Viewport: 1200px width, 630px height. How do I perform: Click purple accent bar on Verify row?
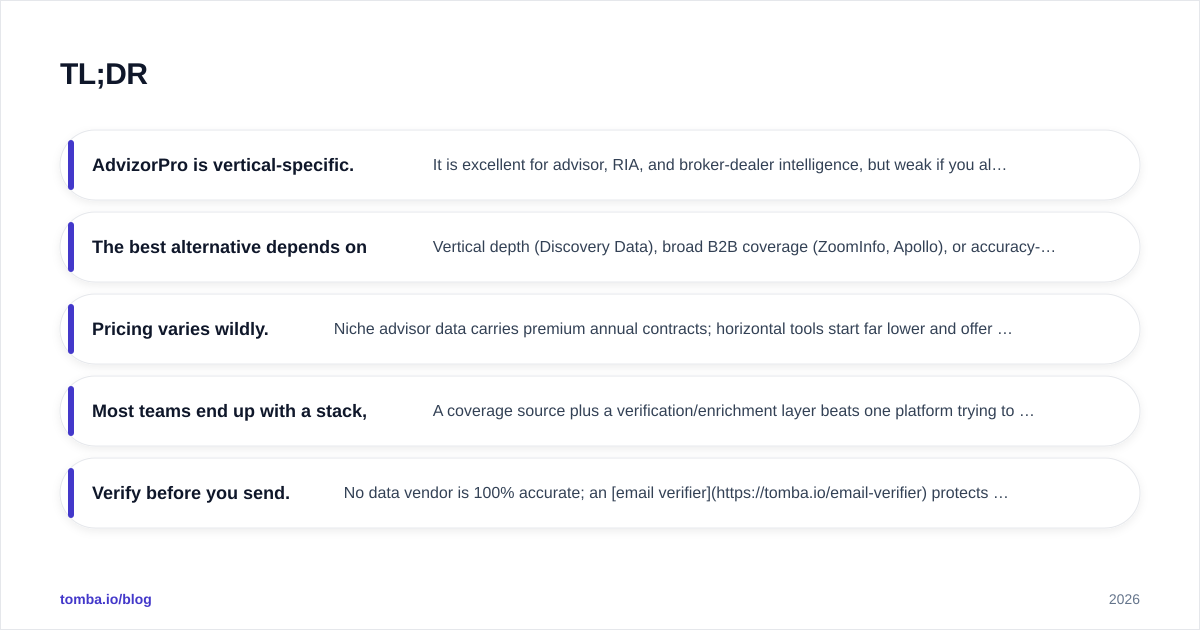71,493
